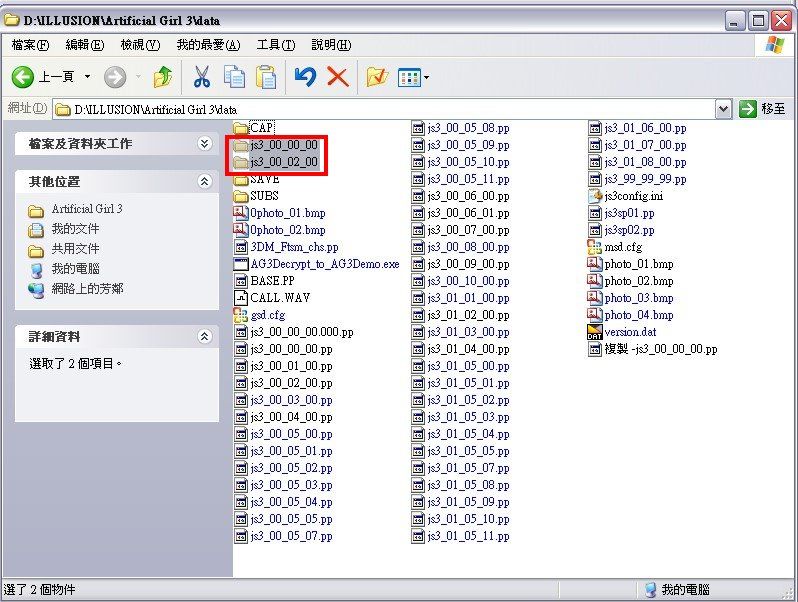Open the 我的文件 sidebar link
Viewport: 798px width, 602px height.
coord(75,229)
